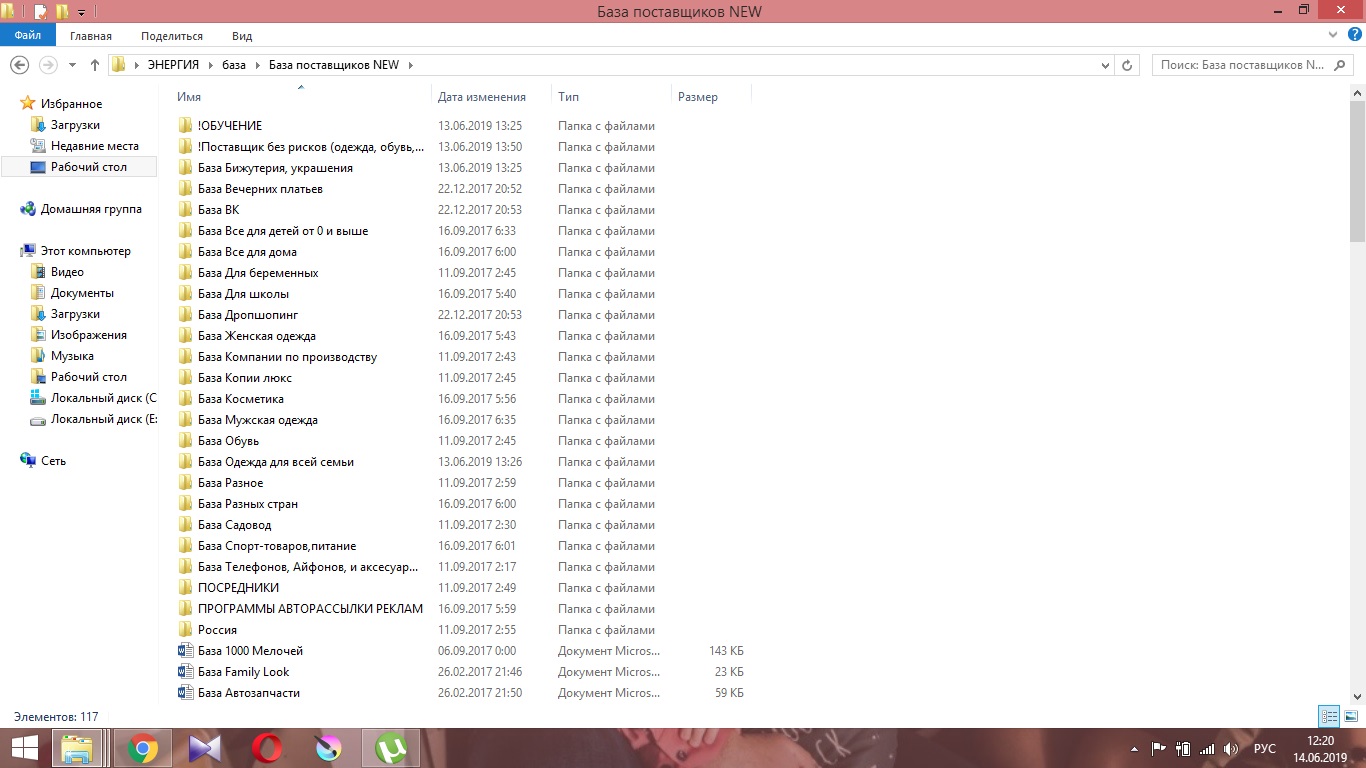Viewport: 1366px width, 768px height.
Task: Select the База ВК folder icon
Action: tap(185, 209)
